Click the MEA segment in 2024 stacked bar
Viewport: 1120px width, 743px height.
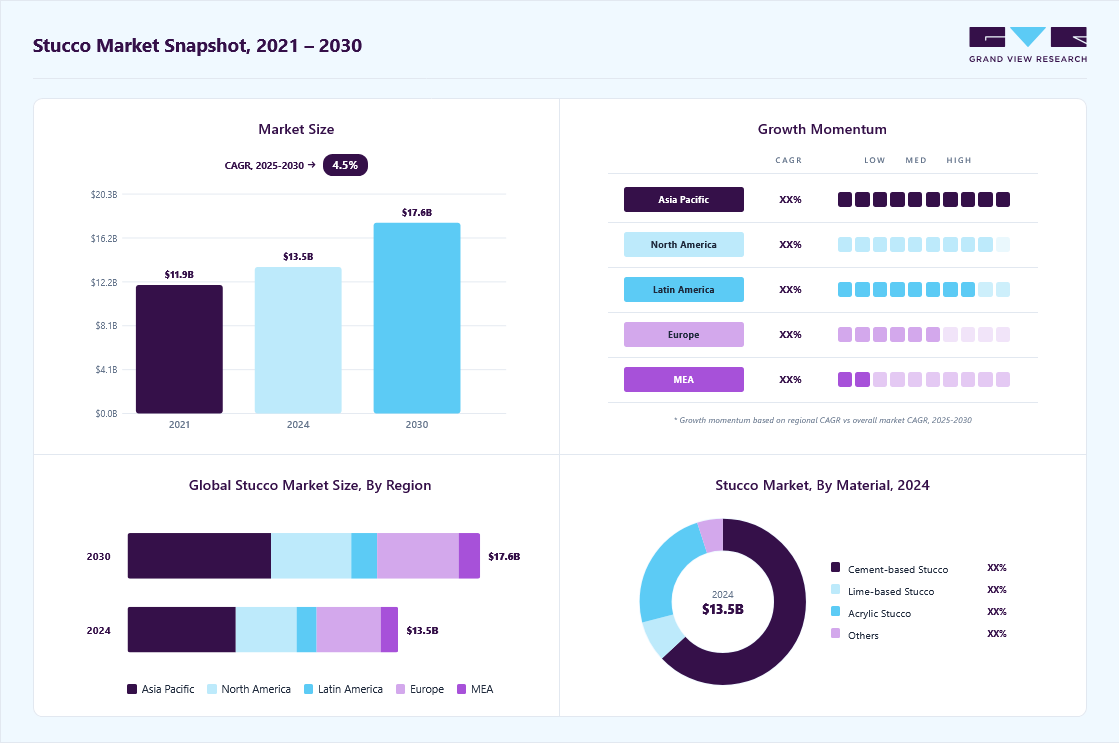pyautogui.click(x=389, y=629)
